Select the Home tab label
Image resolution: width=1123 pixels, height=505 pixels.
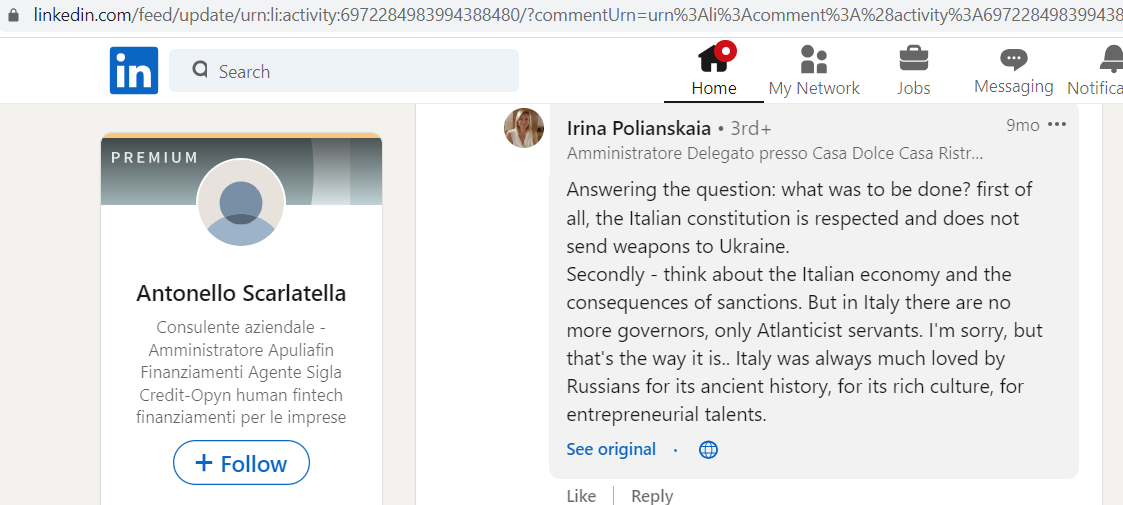(x=714, y=88)
